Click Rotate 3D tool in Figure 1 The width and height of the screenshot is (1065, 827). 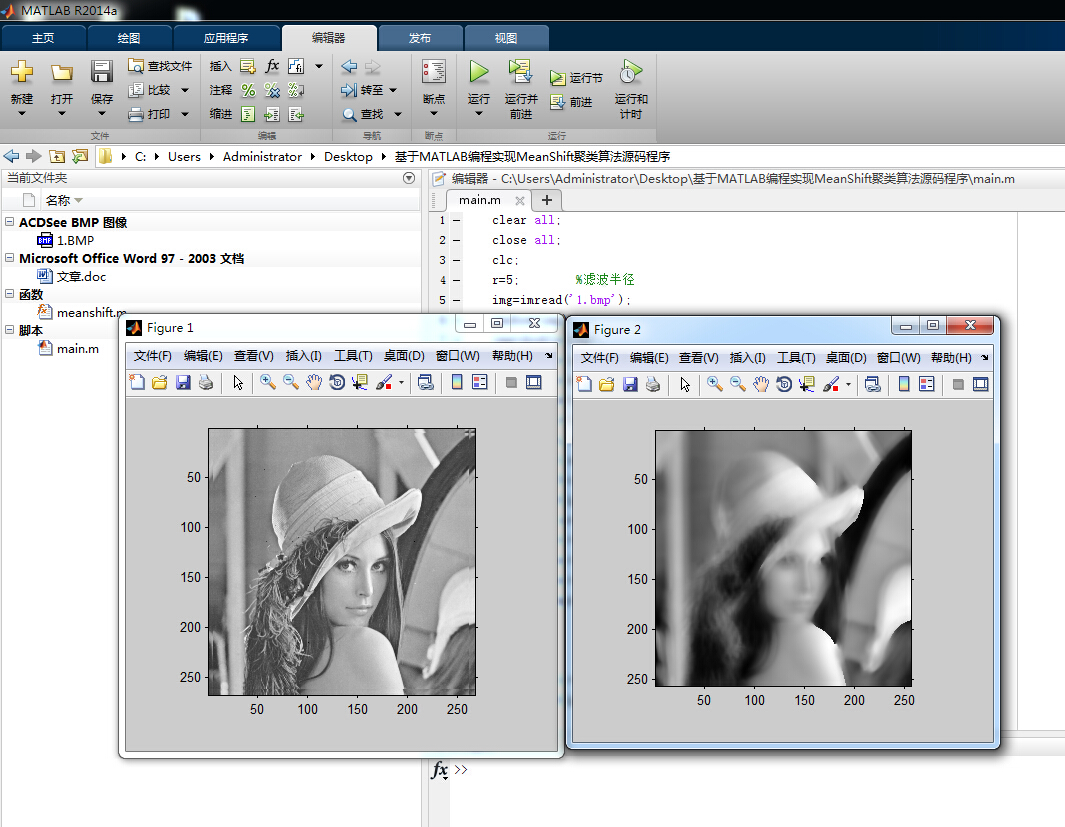[x=337, y=382]
